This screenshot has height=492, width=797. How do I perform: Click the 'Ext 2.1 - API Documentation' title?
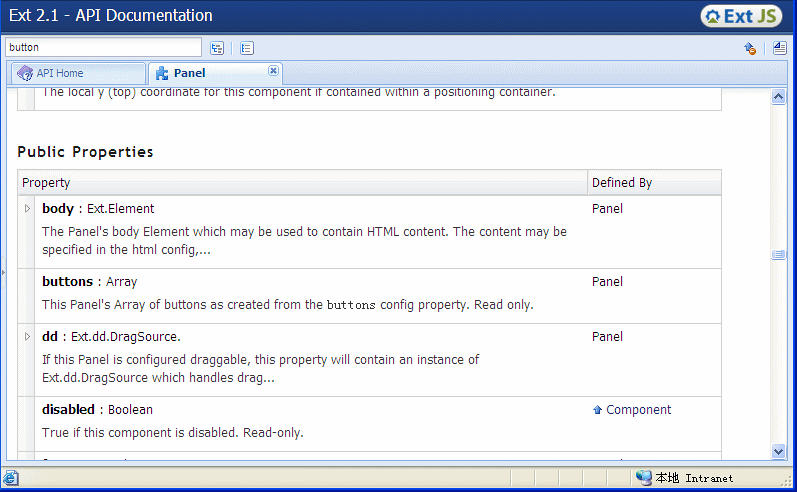coord(111,16)
